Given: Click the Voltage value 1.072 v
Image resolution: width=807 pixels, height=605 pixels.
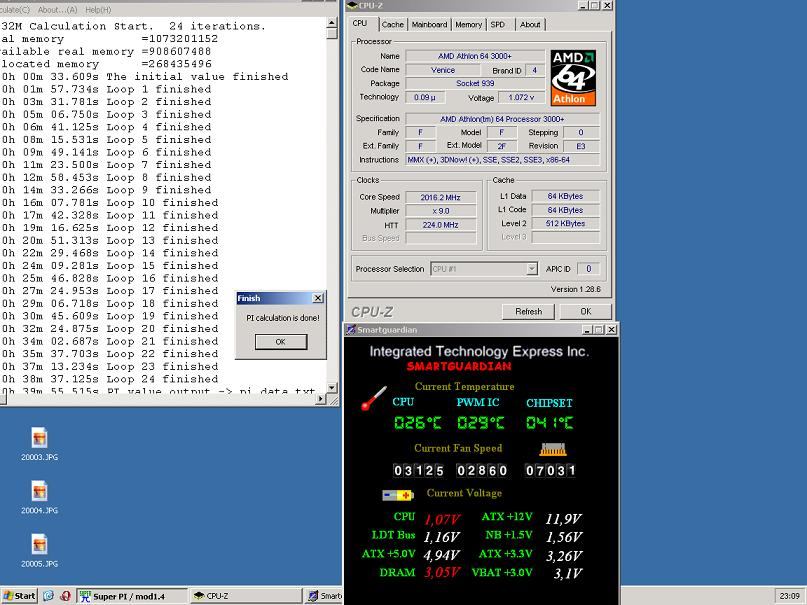Looking at the screenshot, I should [x=521, y=97].
